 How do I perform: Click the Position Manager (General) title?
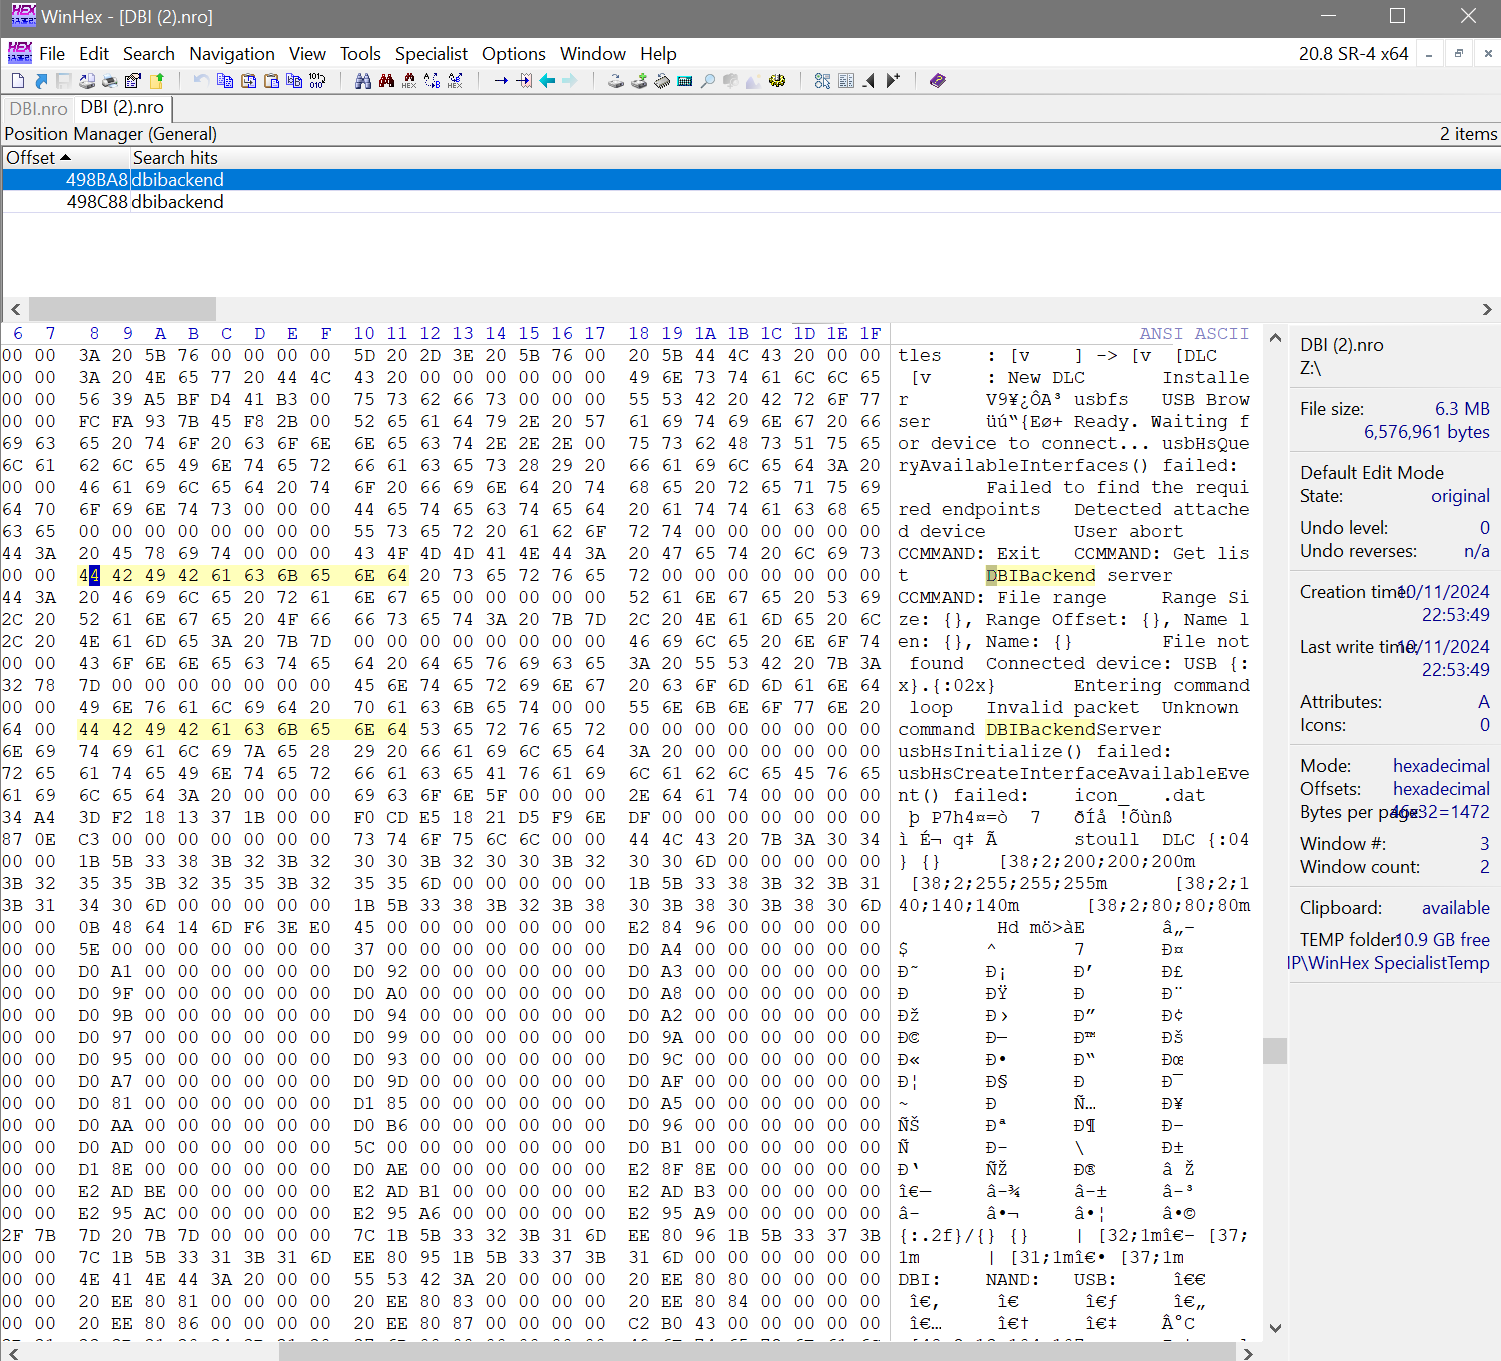pyautogui.click(x=111, y=134)
